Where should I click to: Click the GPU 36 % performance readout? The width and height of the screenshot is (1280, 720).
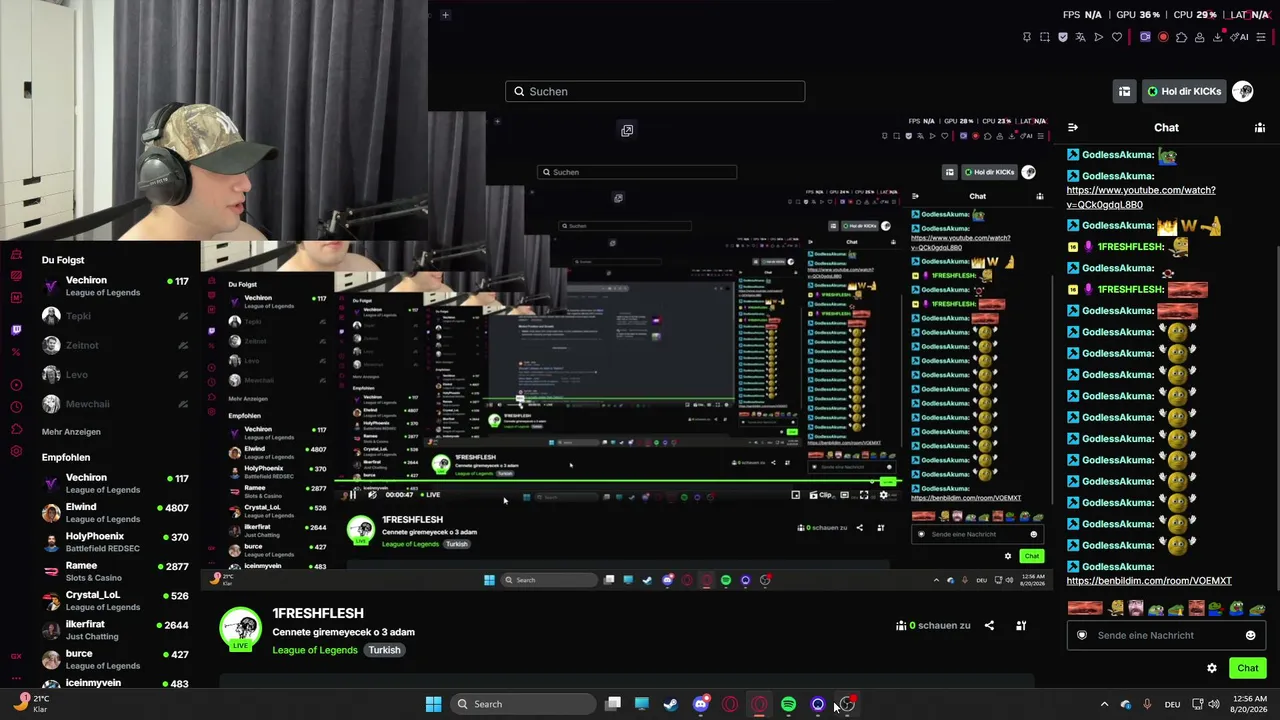tap(1138, 15)
